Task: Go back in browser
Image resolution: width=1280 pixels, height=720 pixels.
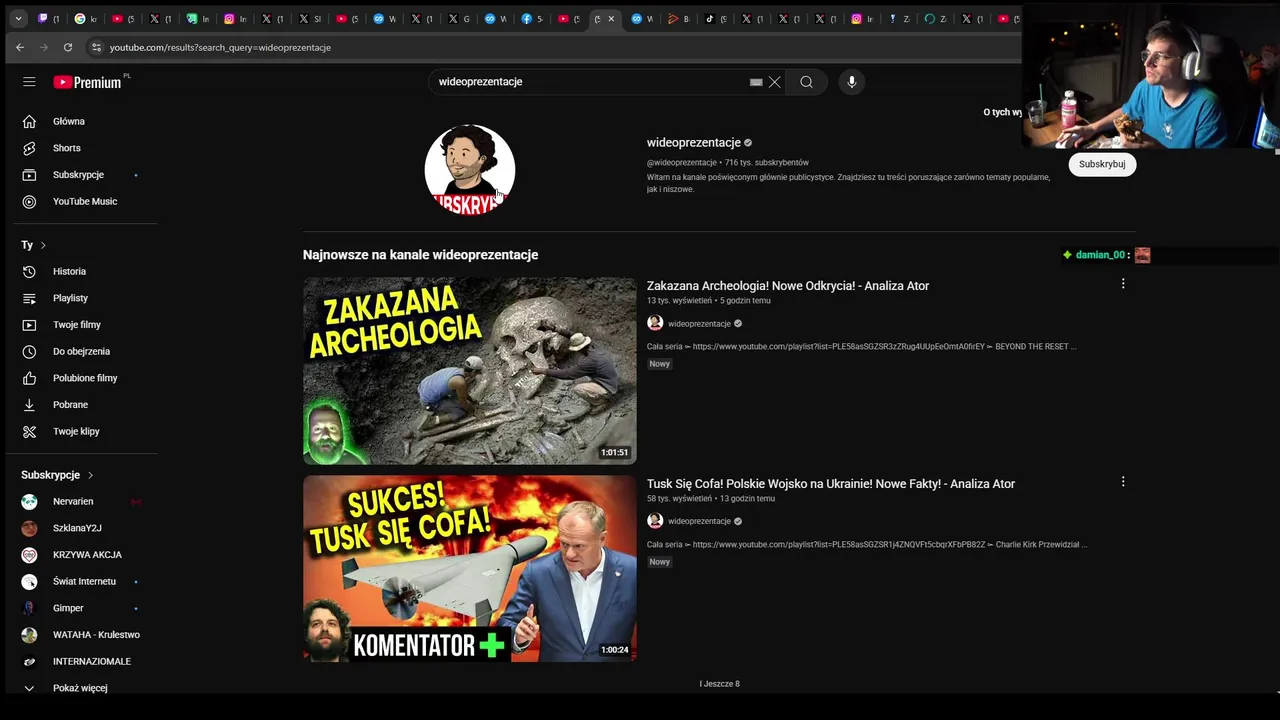Action: click(20, 47)
